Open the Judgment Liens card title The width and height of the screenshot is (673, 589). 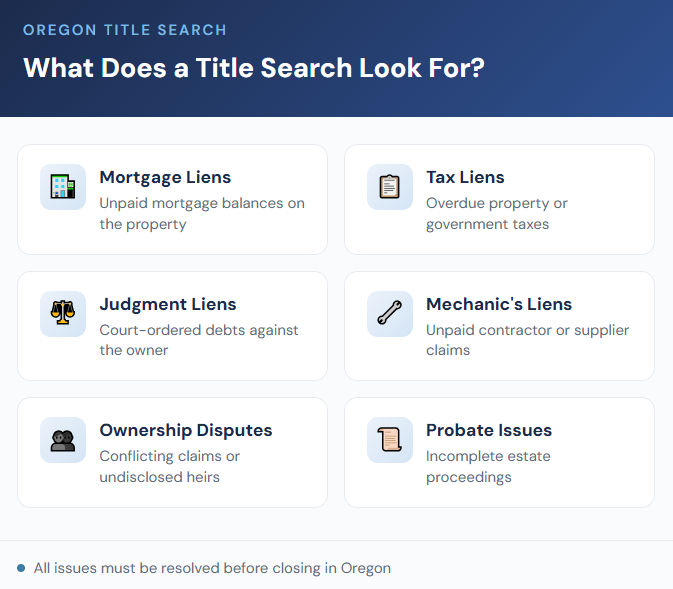(x=168, y=304)
